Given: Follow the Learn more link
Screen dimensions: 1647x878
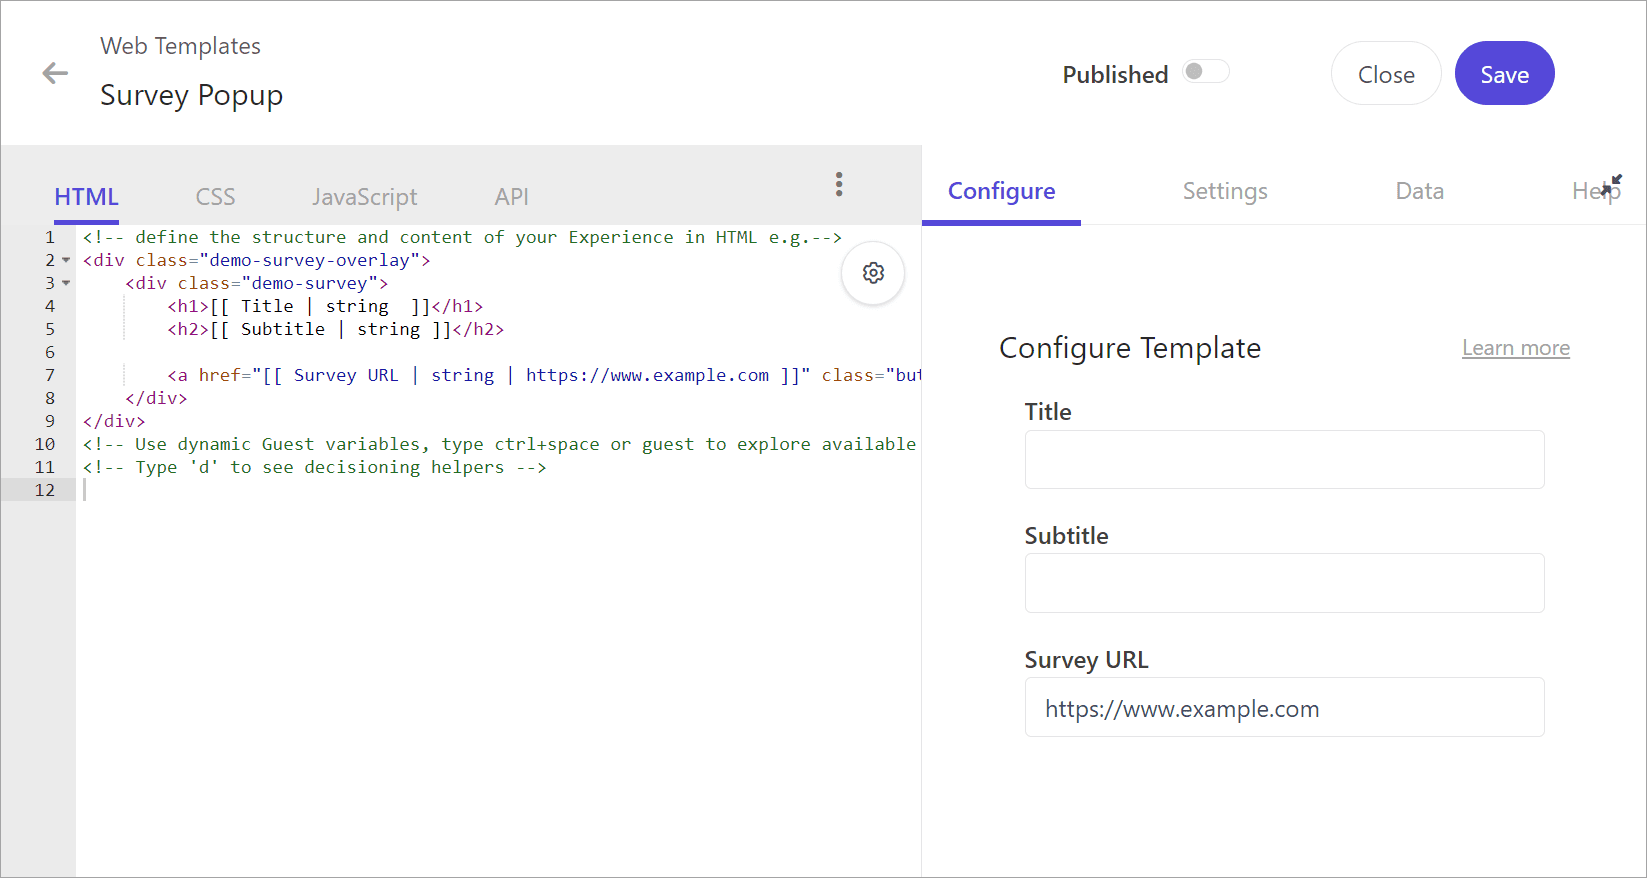Looking at the screenshot, I should coord(1515,348).
